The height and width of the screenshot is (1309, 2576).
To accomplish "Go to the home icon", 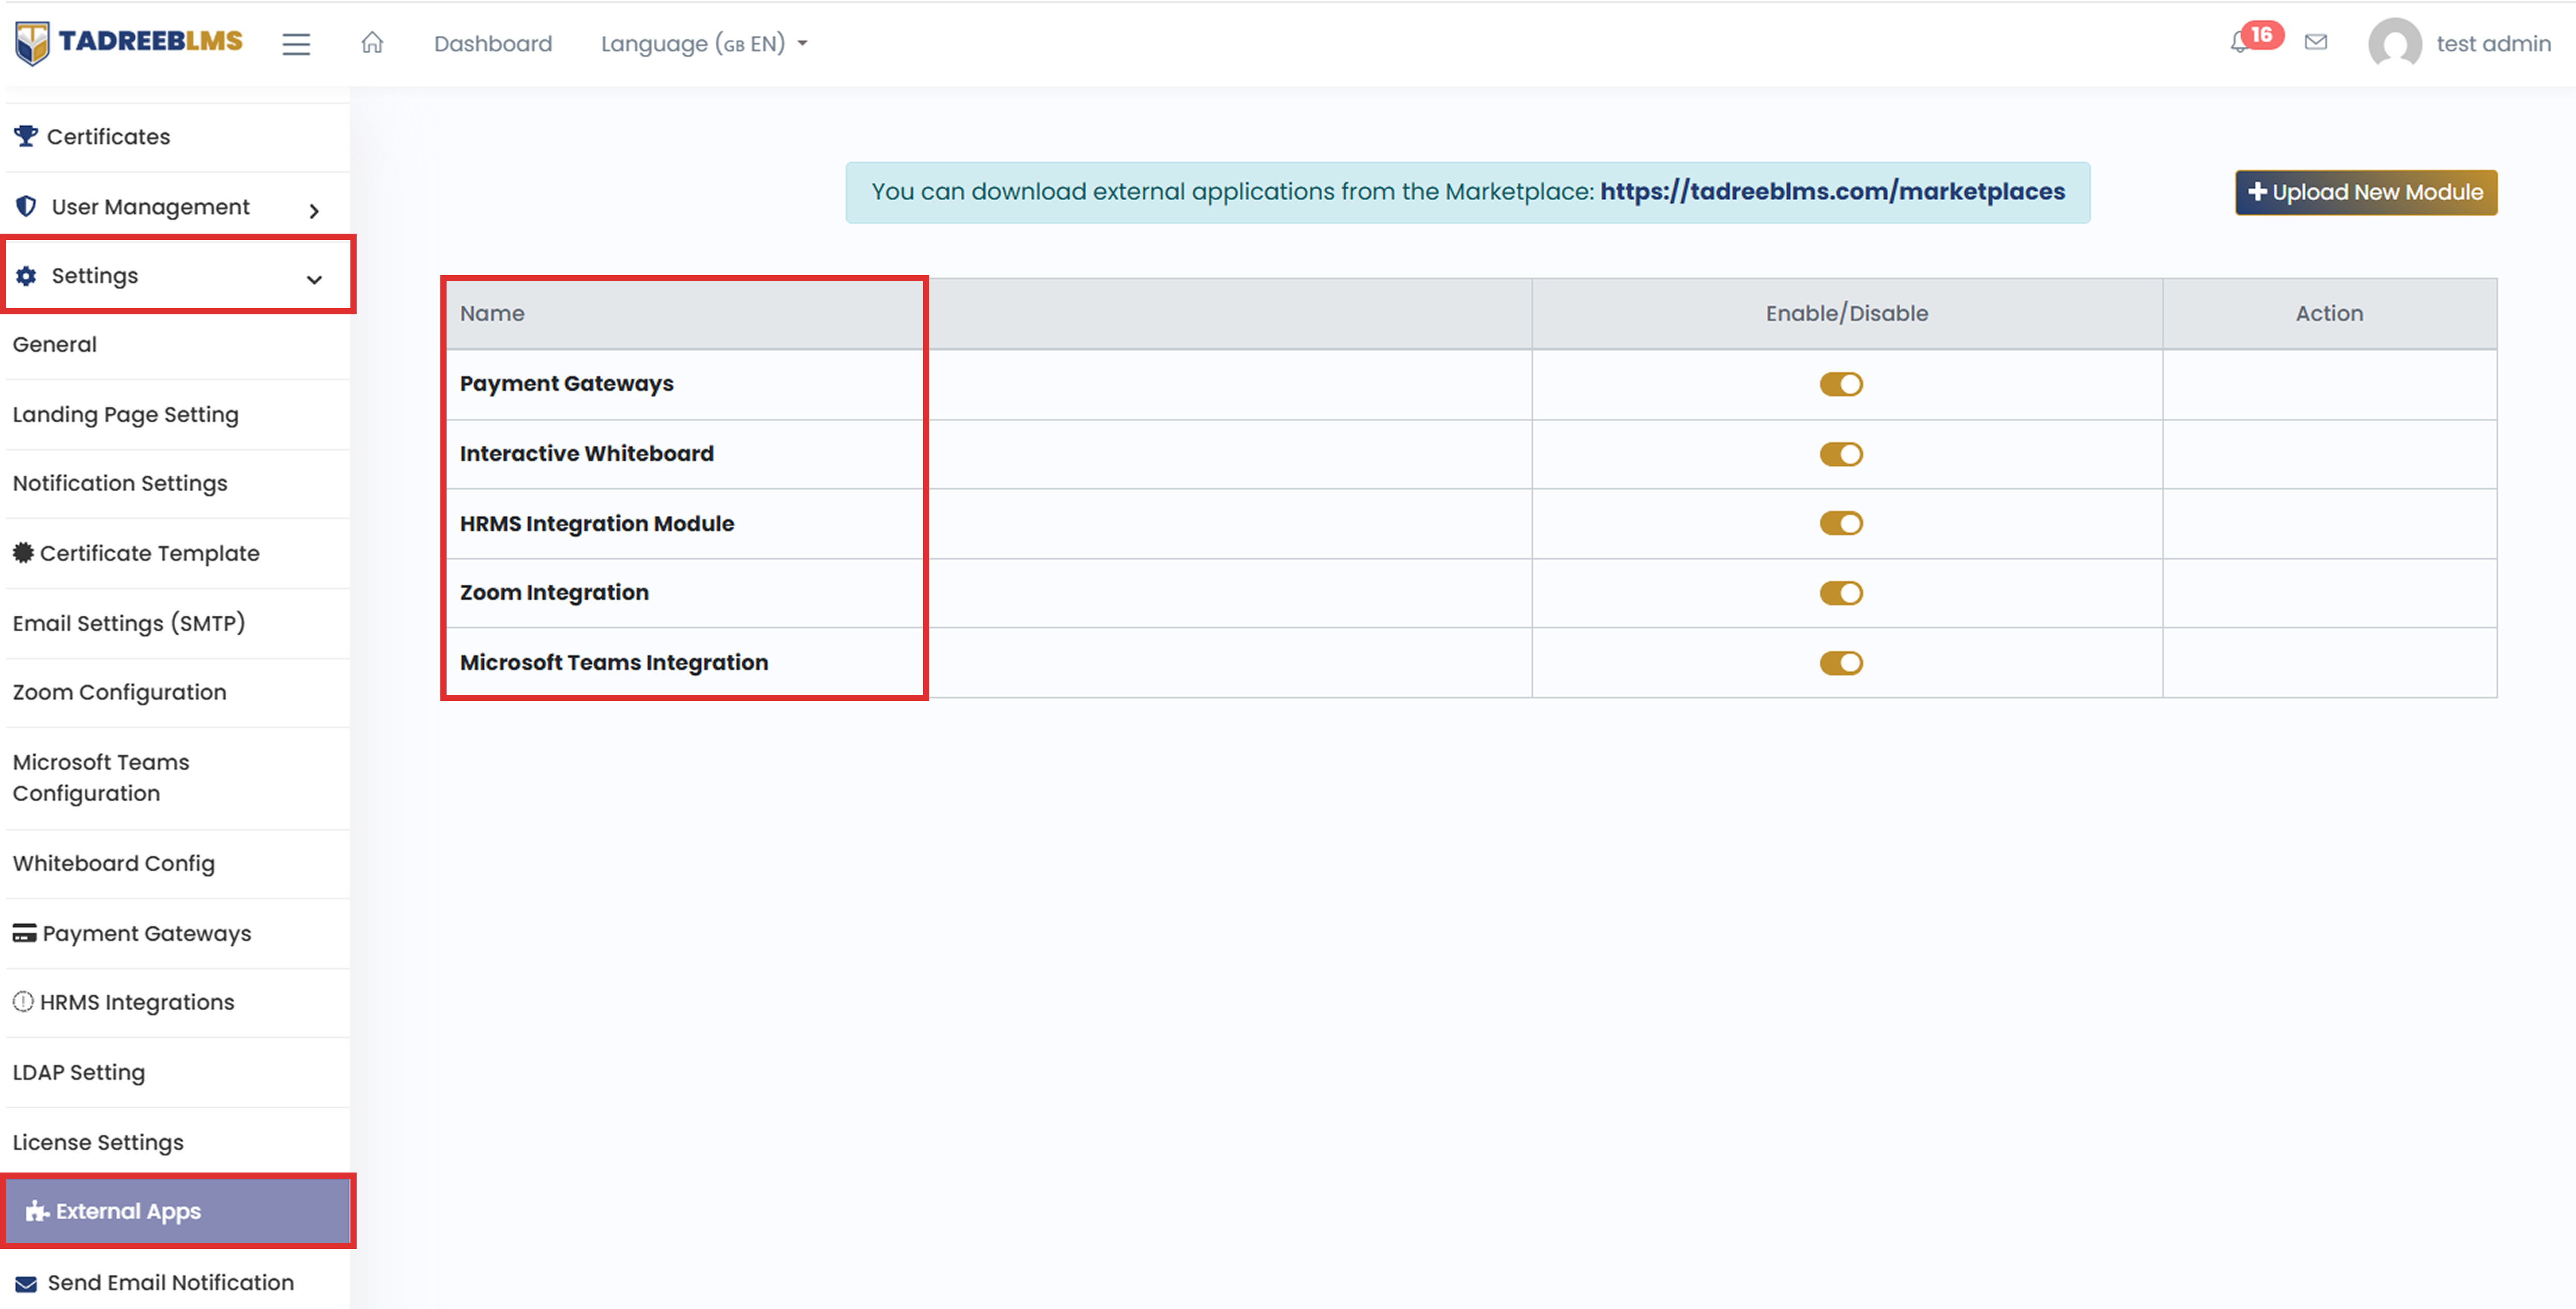I will click(372, 43).
